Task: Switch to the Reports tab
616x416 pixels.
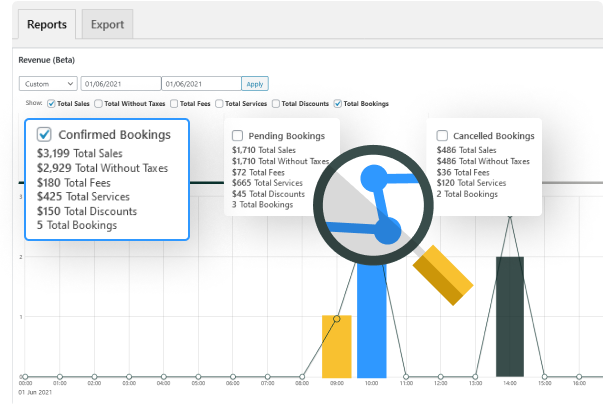Action: (x=47, y=24)
